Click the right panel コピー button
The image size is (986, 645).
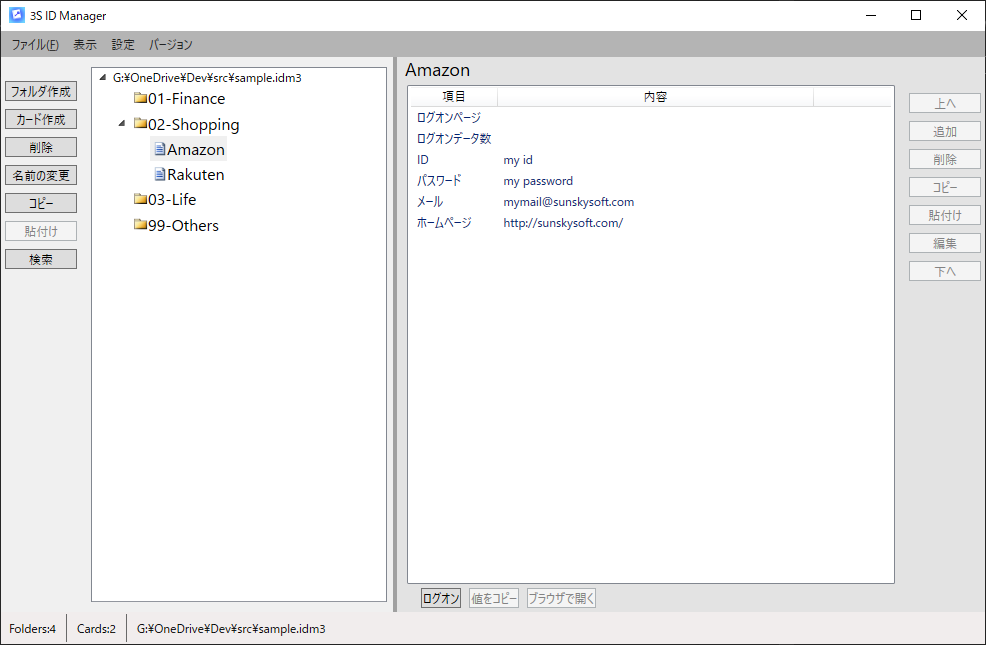click(944, 187)
